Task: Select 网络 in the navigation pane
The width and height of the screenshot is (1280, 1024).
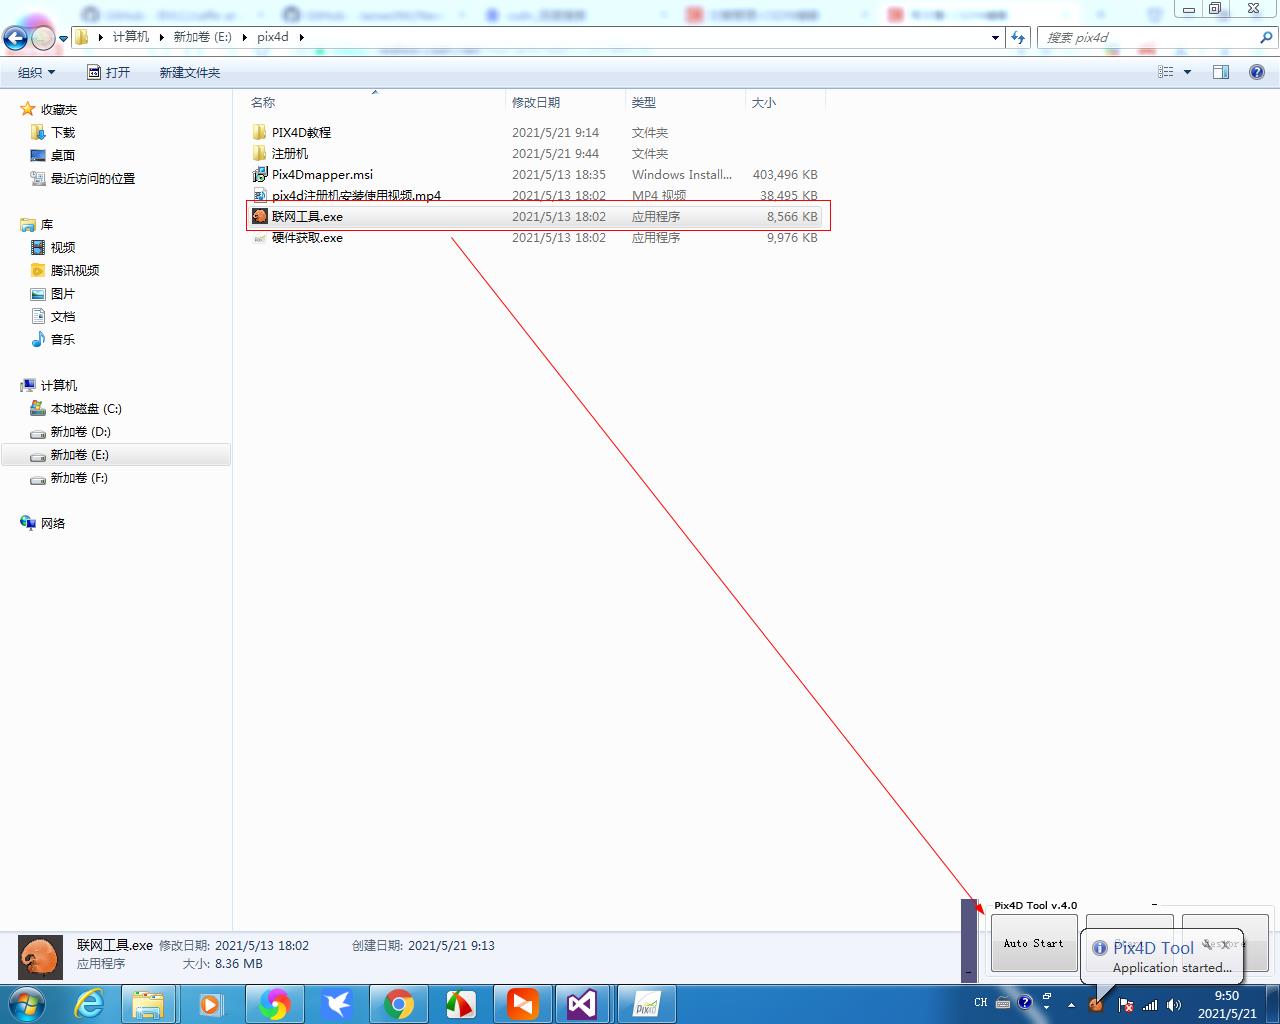Action: click(x=53, y=523)
